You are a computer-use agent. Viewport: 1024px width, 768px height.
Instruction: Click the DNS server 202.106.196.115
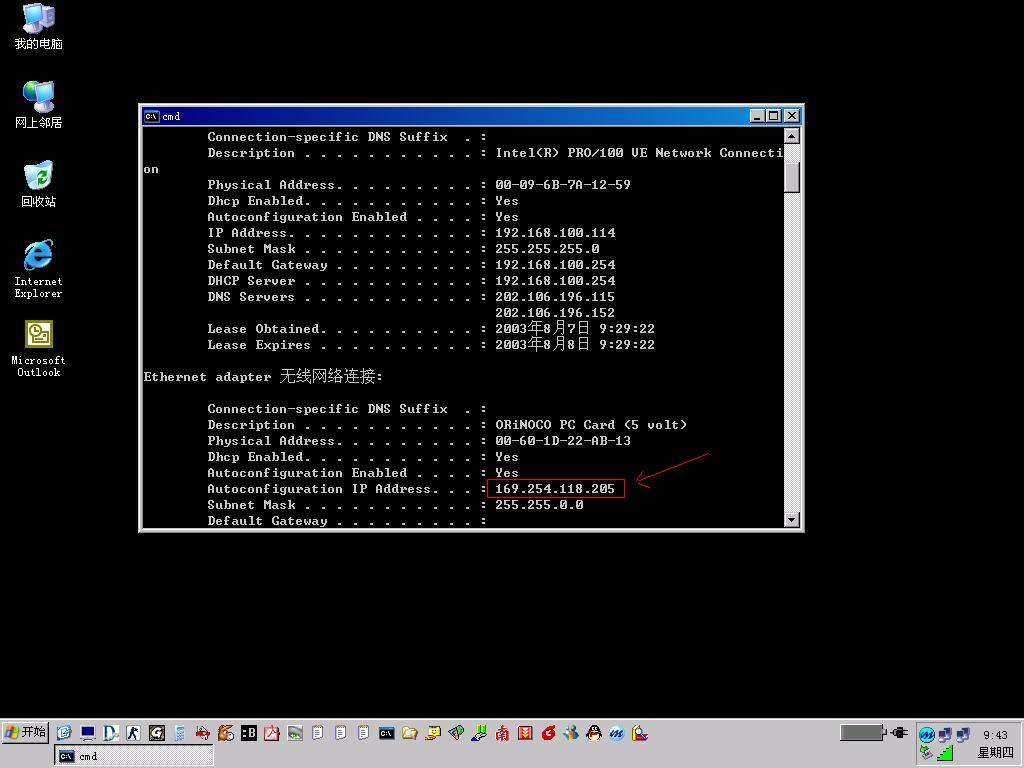coord(555,296)
